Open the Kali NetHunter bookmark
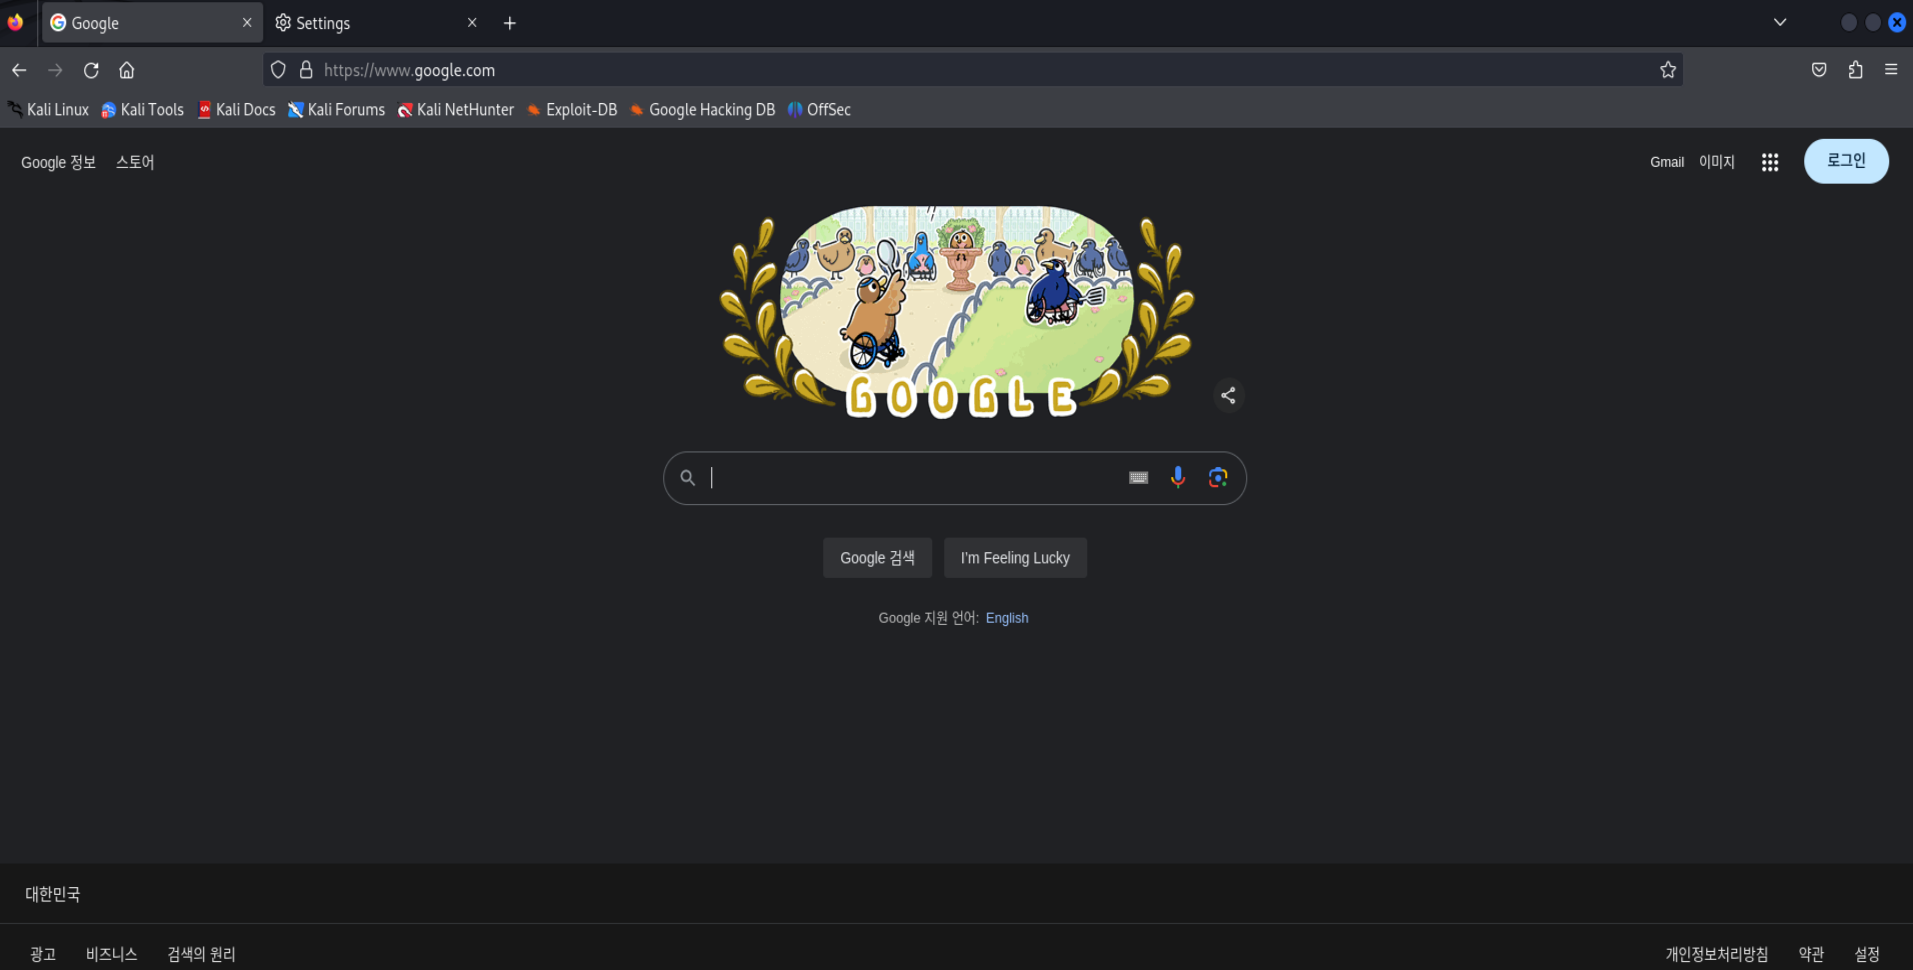Viewport: 1913px width, 970px height. click(x=455, y=110)
